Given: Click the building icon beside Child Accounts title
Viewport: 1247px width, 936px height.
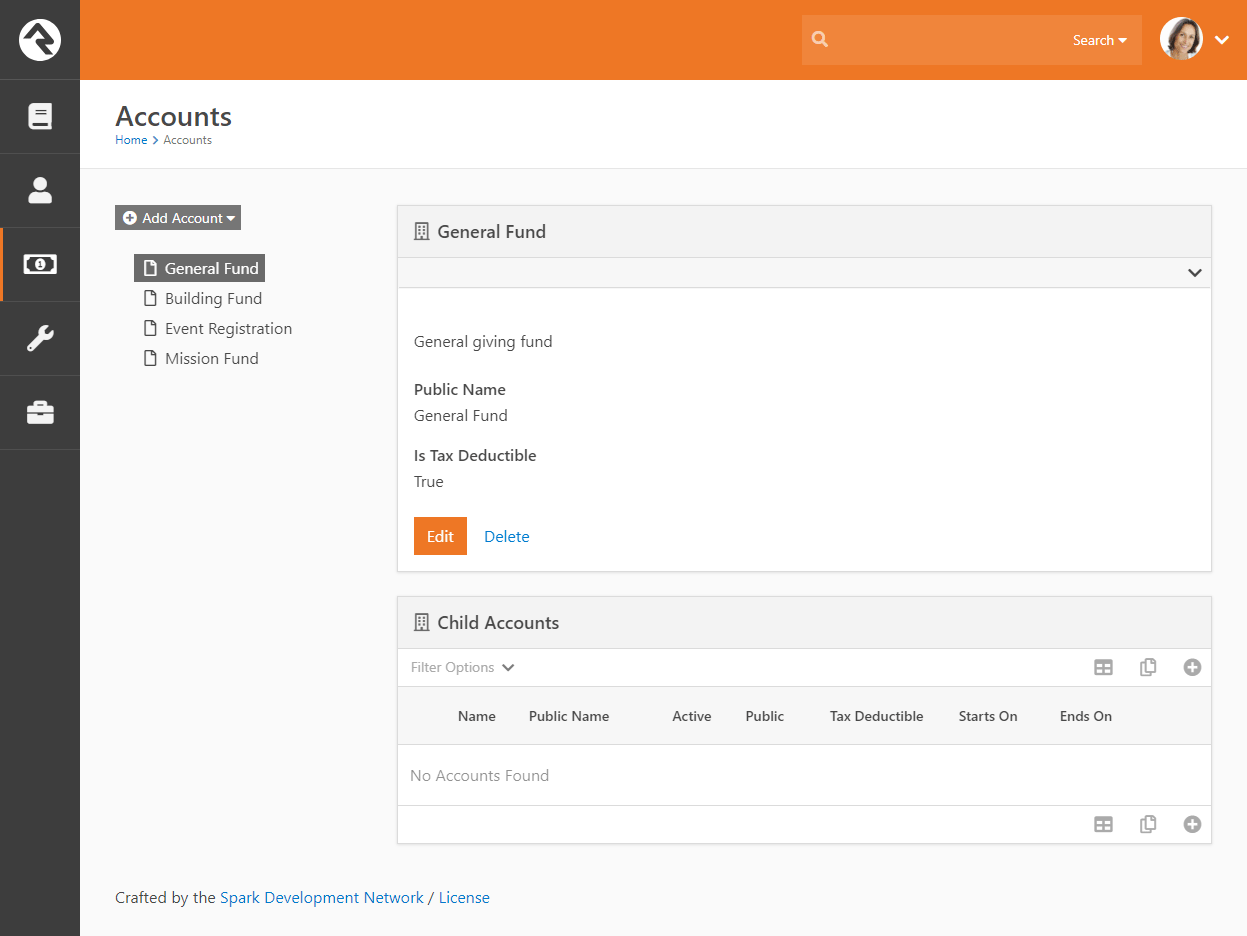Looking at the screenshot, I should 421,623.
